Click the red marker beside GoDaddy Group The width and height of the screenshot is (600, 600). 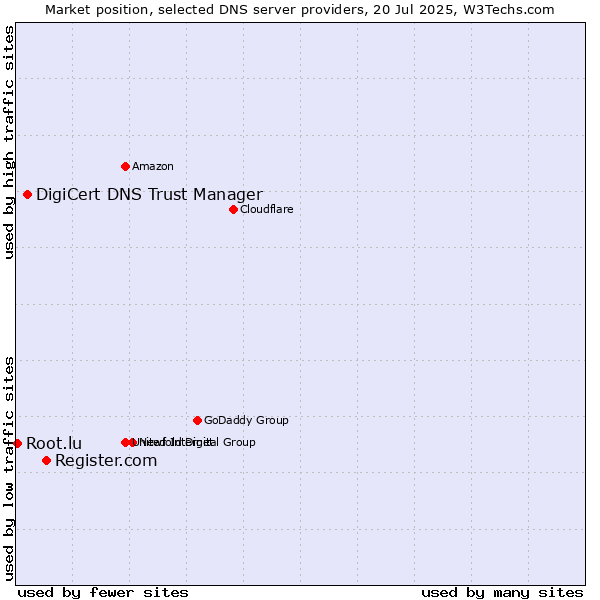[197, 421]
